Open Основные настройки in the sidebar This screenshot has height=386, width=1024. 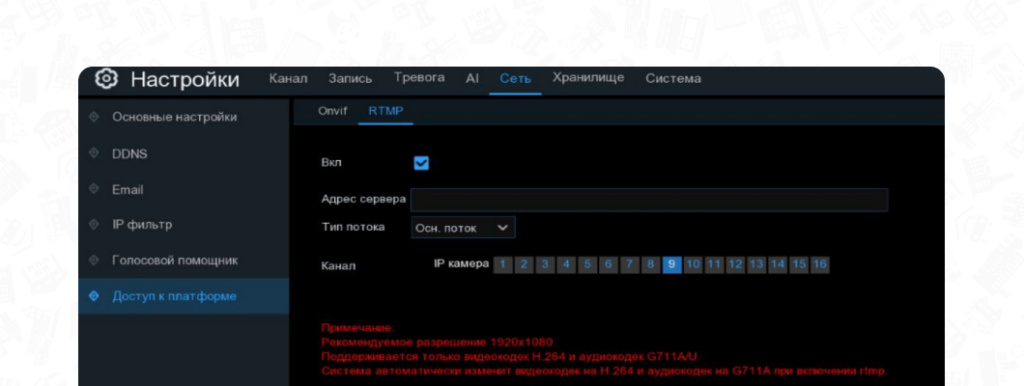(184, 117)
